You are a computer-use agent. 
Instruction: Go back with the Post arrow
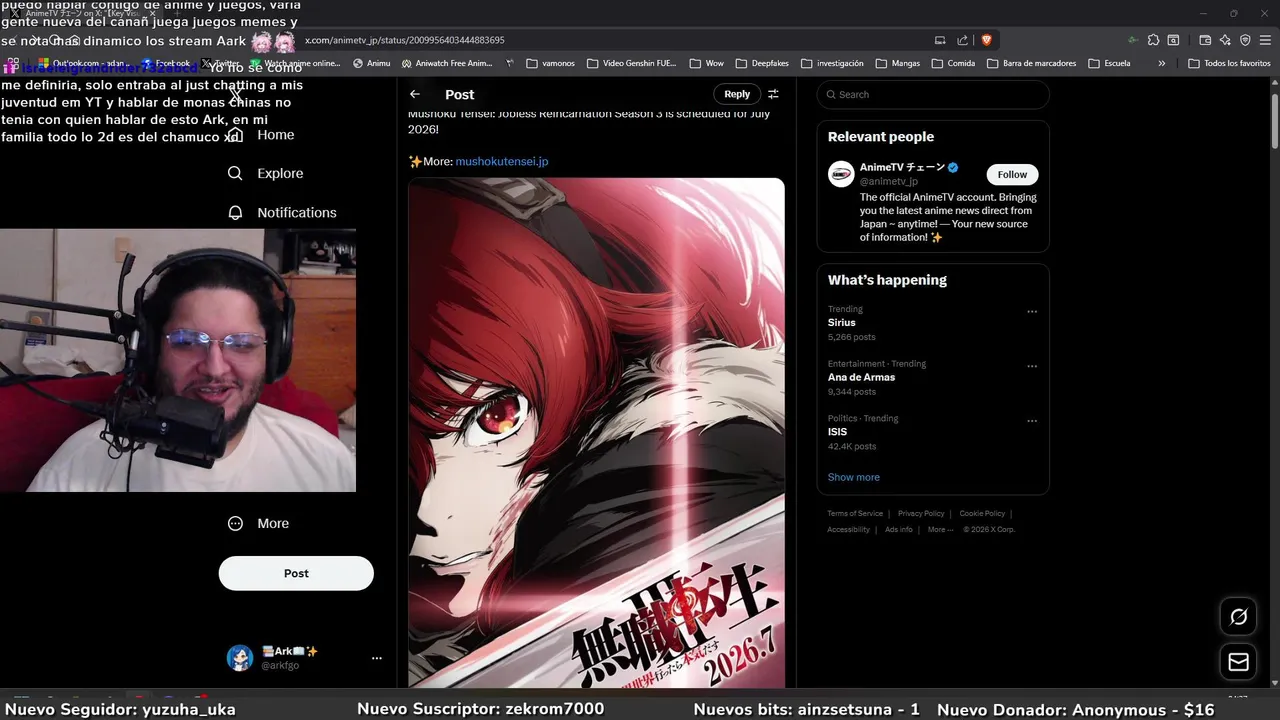(415, 94)
